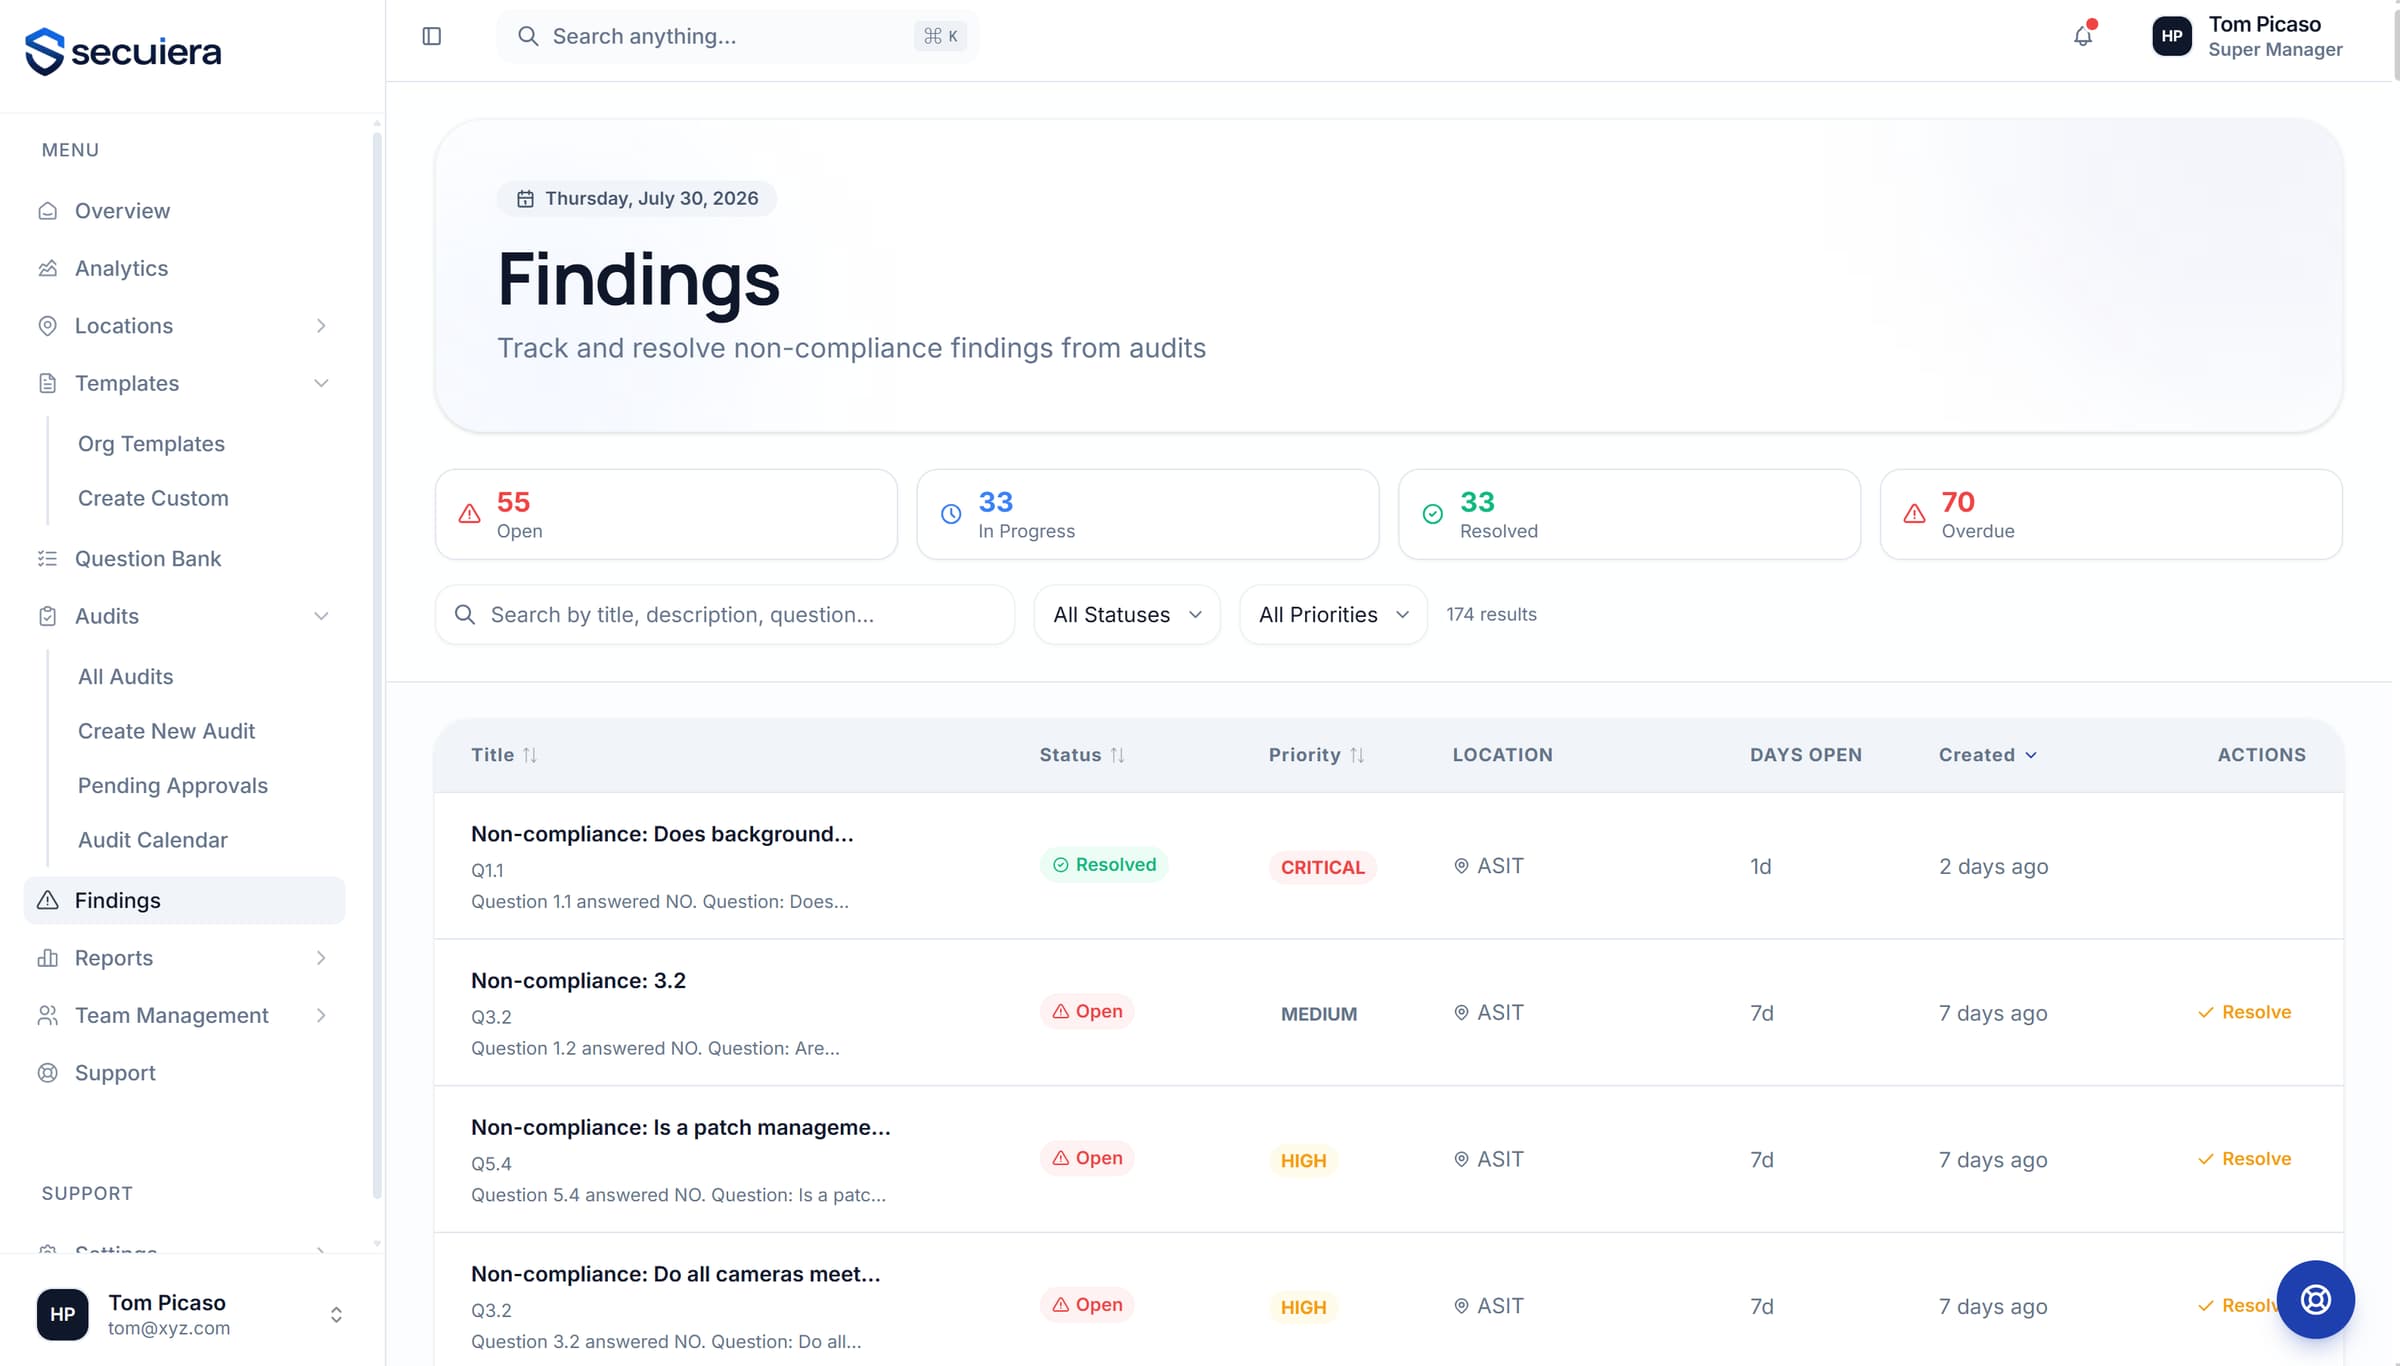Viewport: 2400px width, 1366px height.
Task: Sort findings by Status column
Action: point(1082,755)
